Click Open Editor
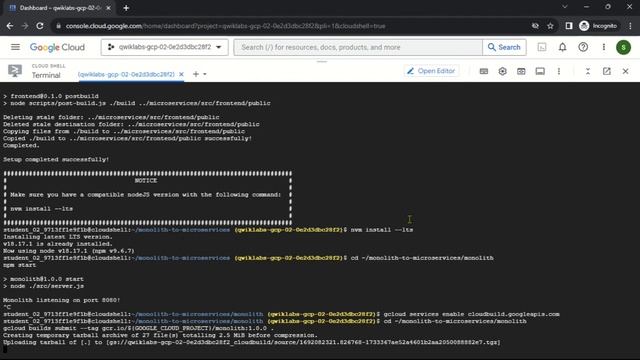This screenshot has width=640, height=360. point(431,71)
